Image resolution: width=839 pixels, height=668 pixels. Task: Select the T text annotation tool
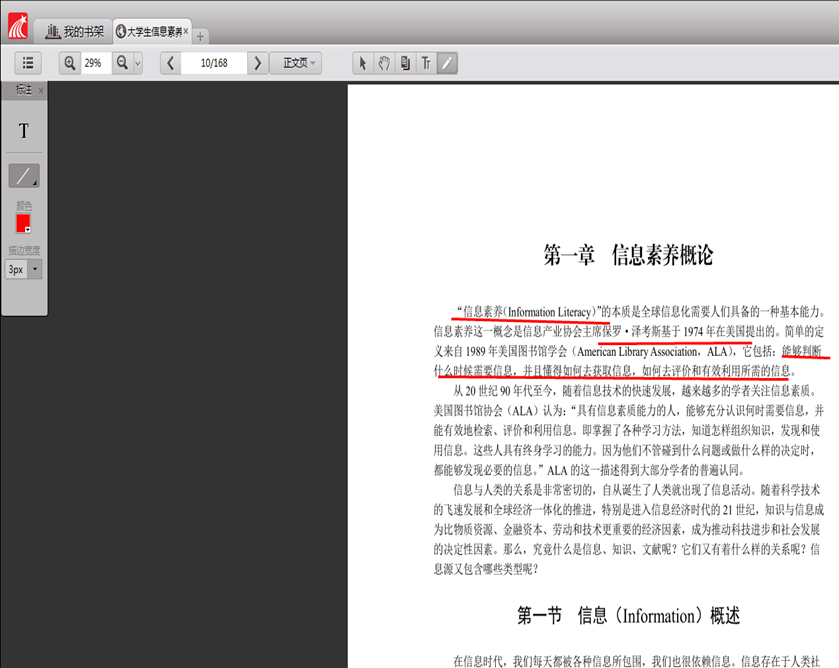click(24, 131)
